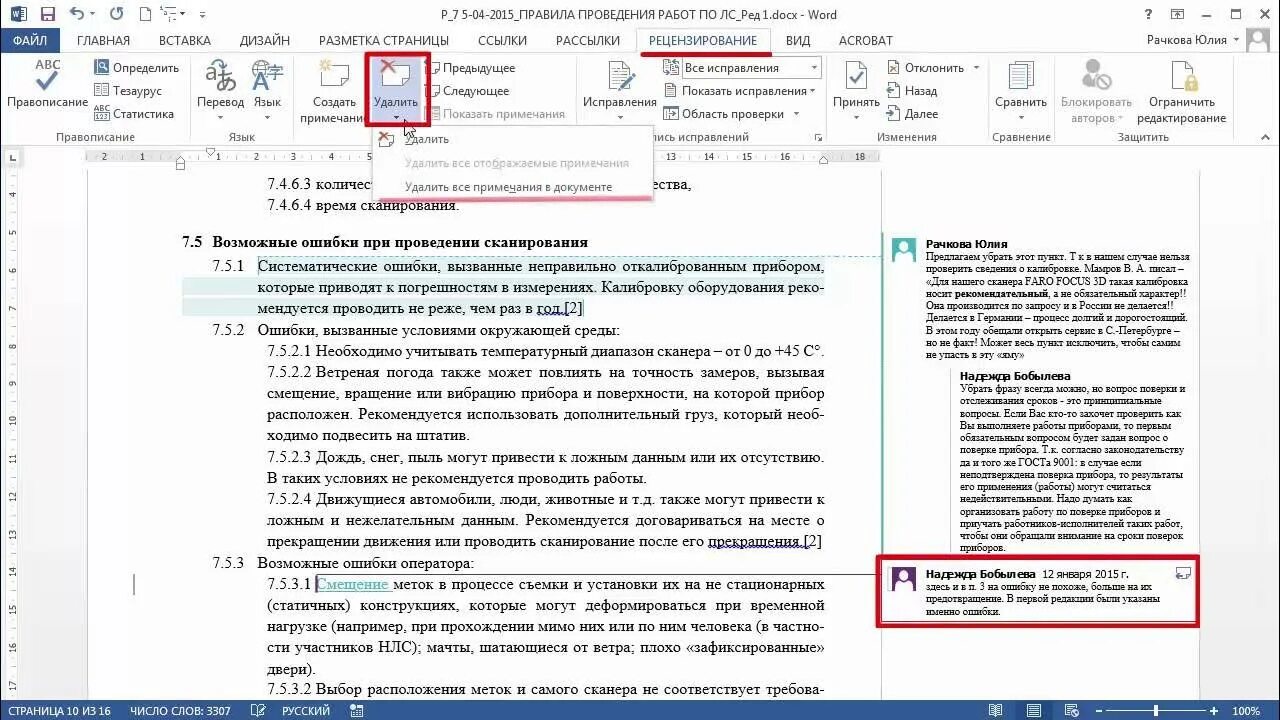Screen dimensions: 1280x720
Task: Click Рачкова Юлия comment author name
Action: coord(966,244)
